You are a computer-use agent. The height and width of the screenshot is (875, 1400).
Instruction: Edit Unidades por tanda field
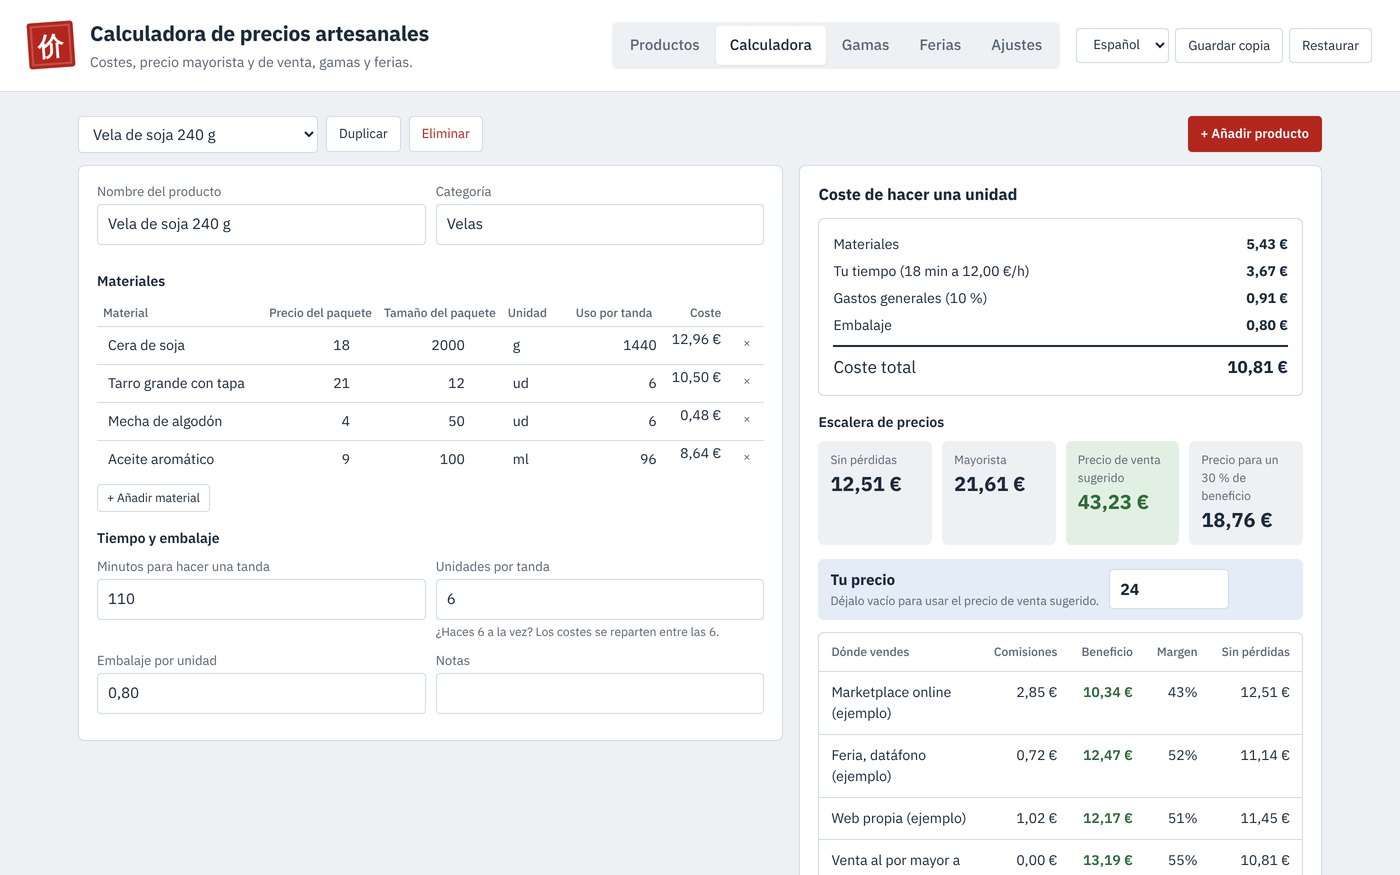600,599
